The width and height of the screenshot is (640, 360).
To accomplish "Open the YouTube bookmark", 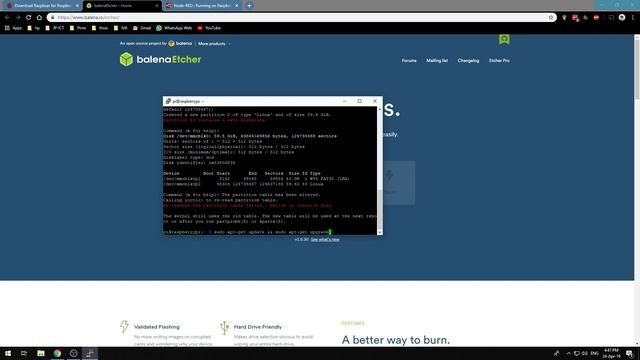I will coord(209,28).
